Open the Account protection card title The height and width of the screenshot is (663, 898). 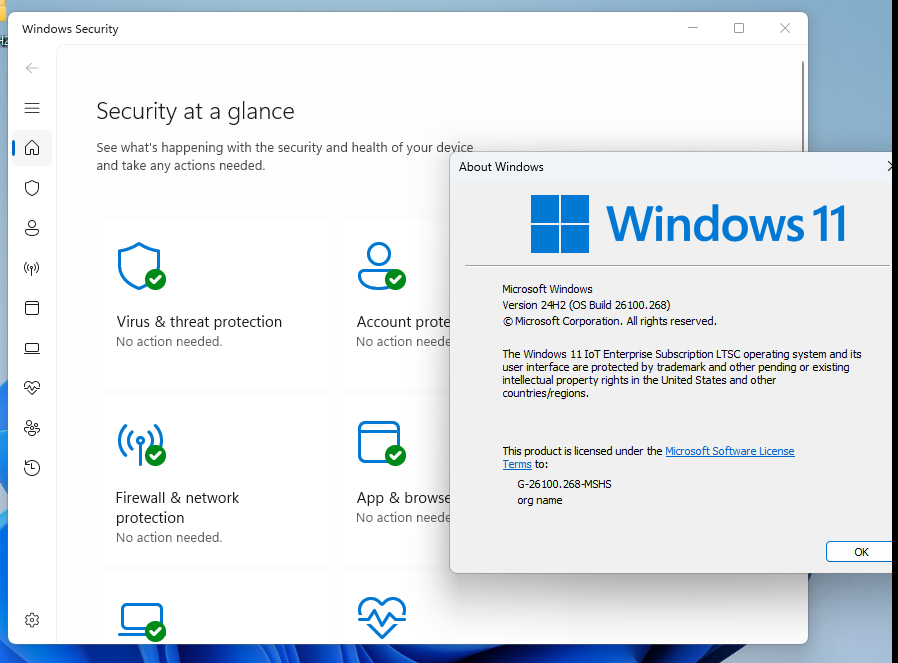(403, 322)
